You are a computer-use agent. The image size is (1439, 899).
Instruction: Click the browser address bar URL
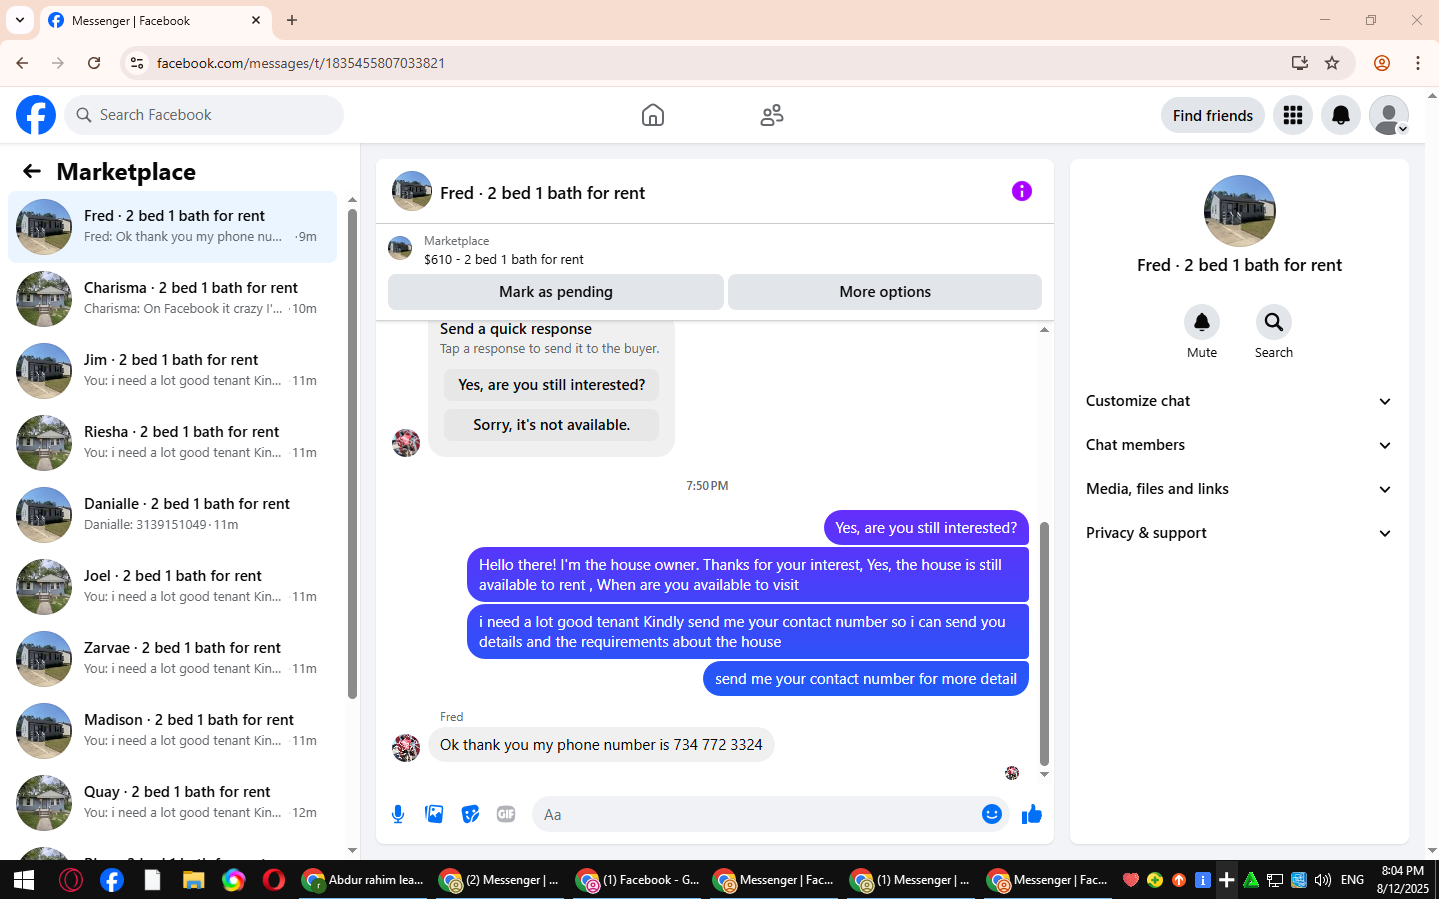coord(301,63)
